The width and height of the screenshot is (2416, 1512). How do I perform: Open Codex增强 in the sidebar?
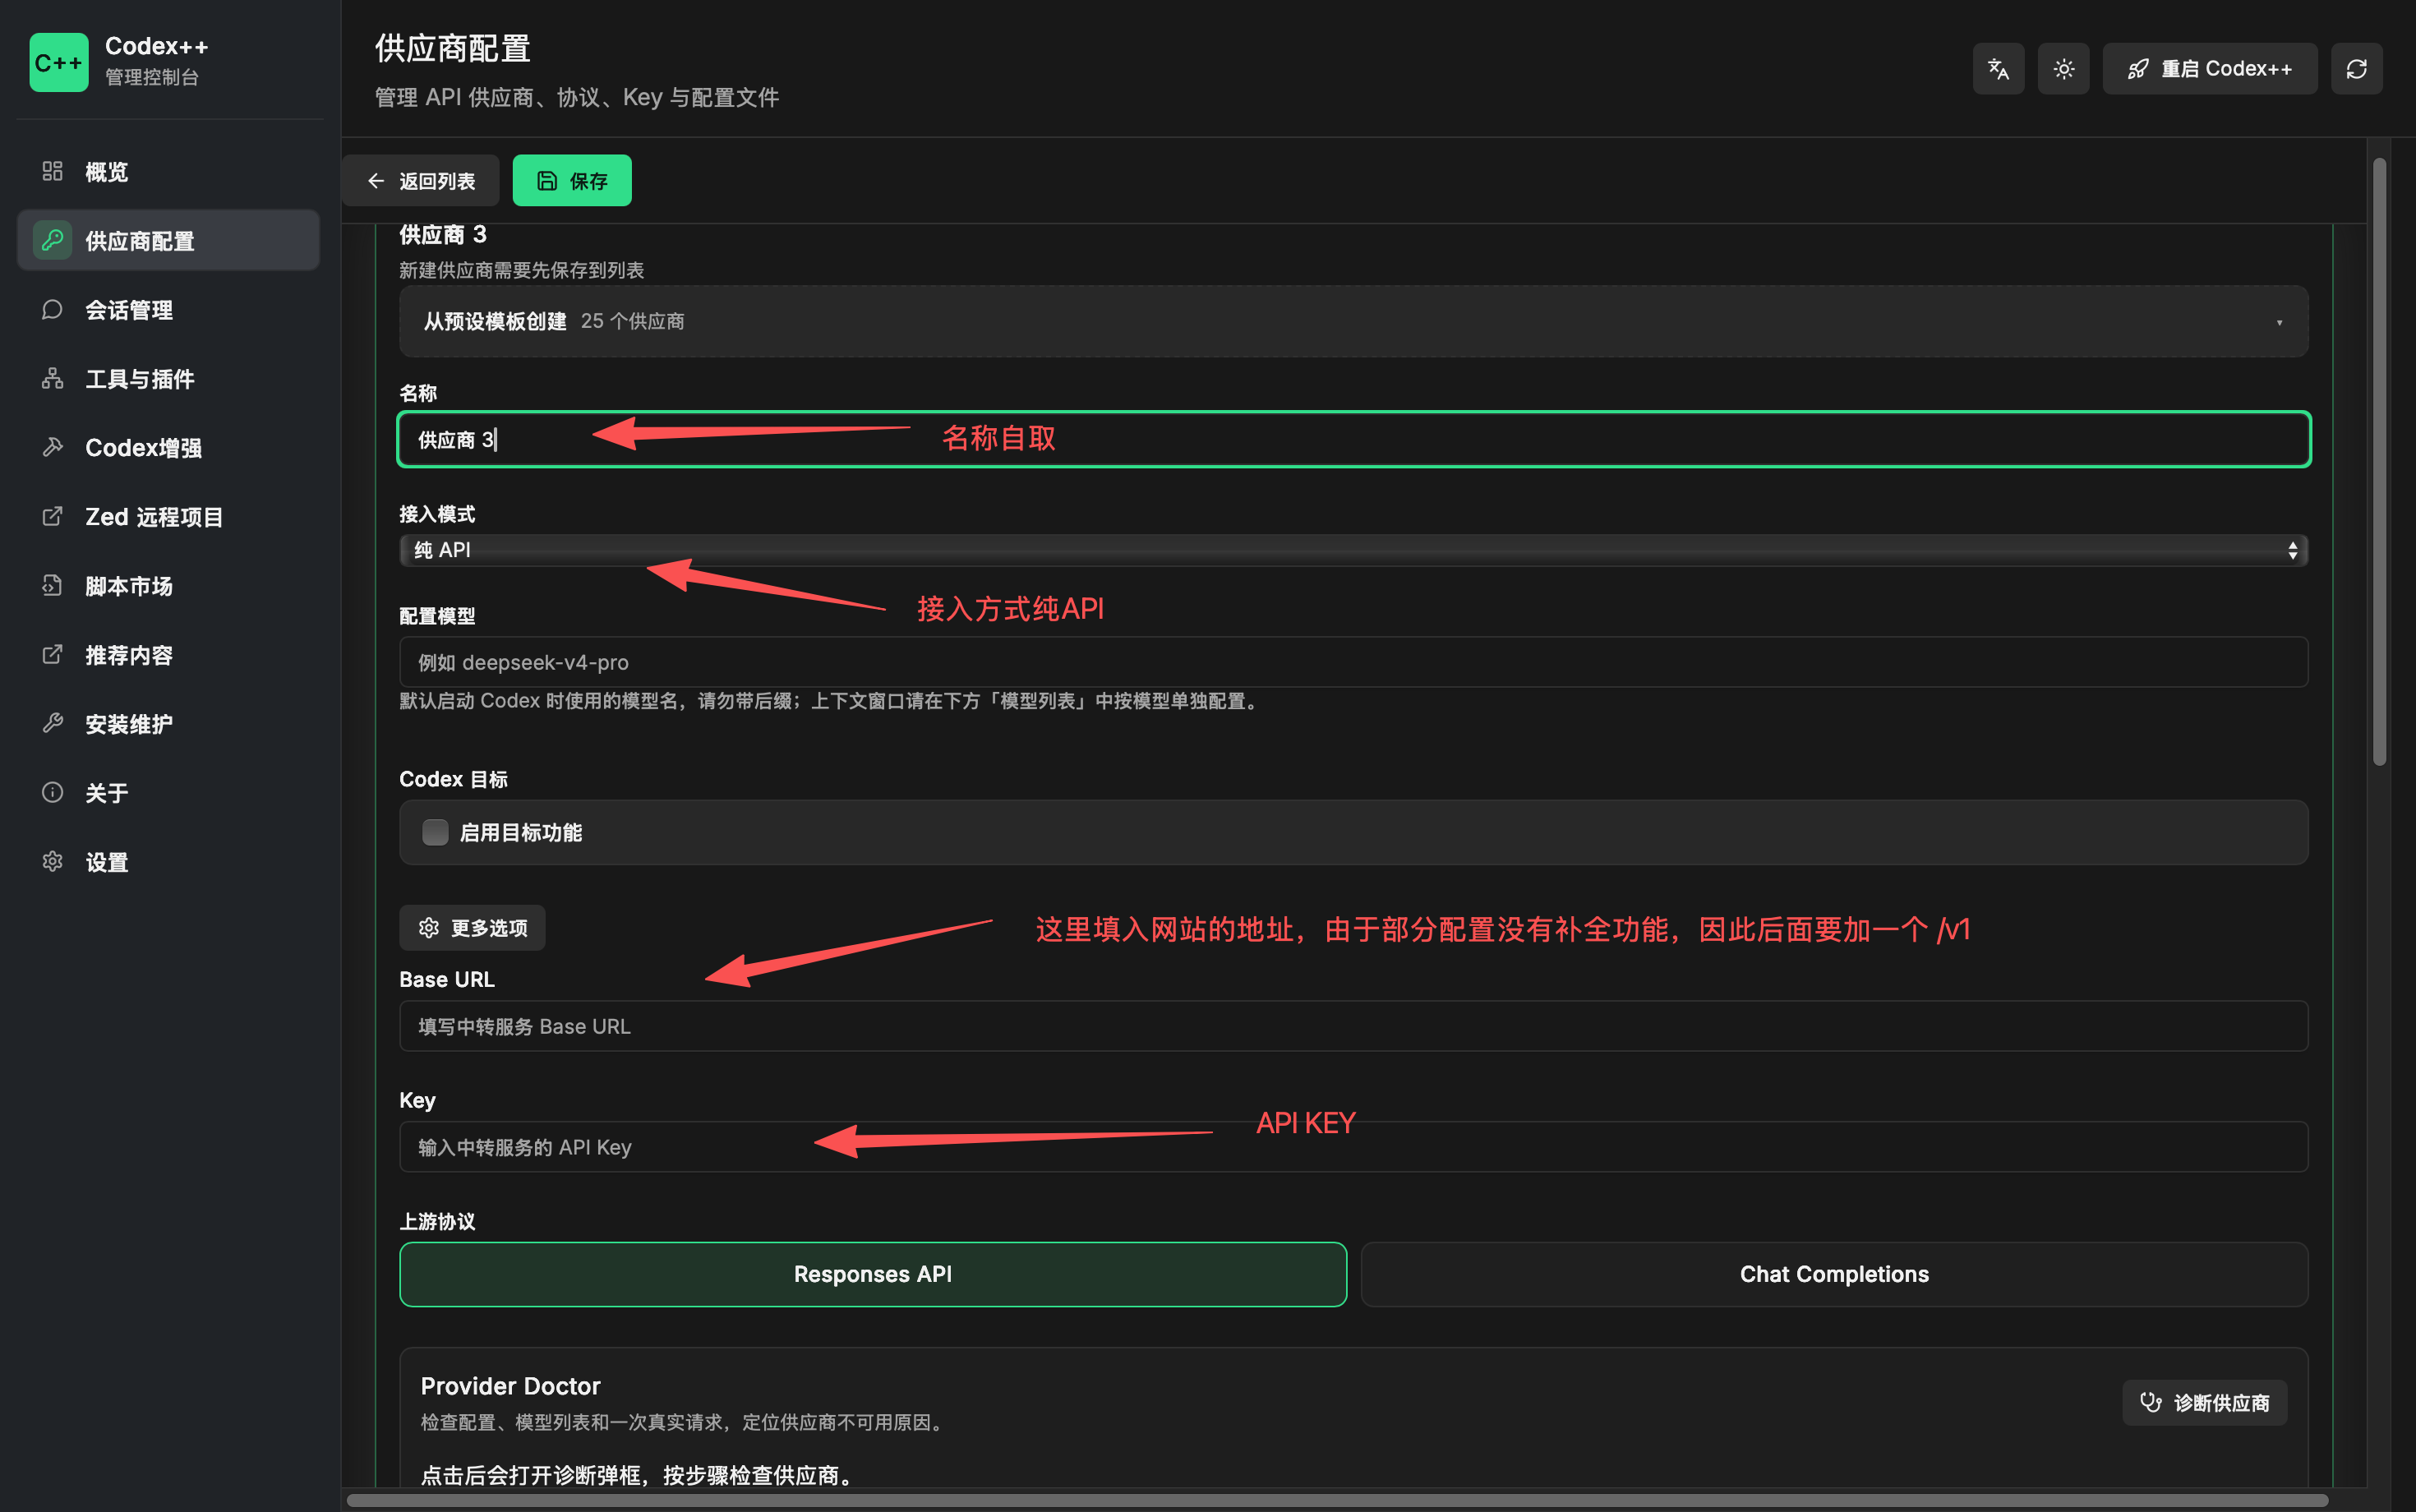pyautogui.click(x=168, y=447)
